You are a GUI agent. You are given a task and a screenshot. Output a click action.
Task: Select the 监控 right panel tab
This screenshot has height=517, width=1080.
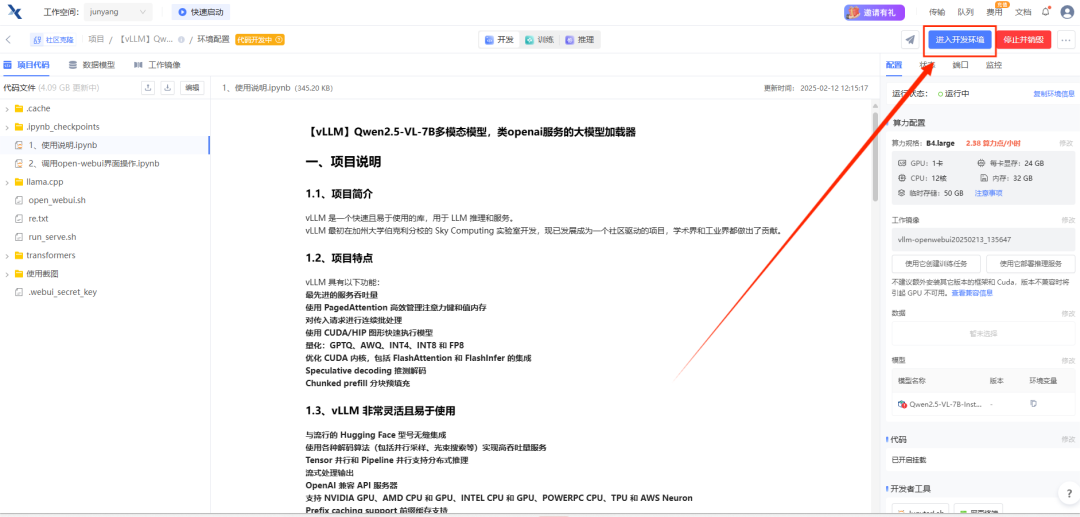[x=993, y=65]
